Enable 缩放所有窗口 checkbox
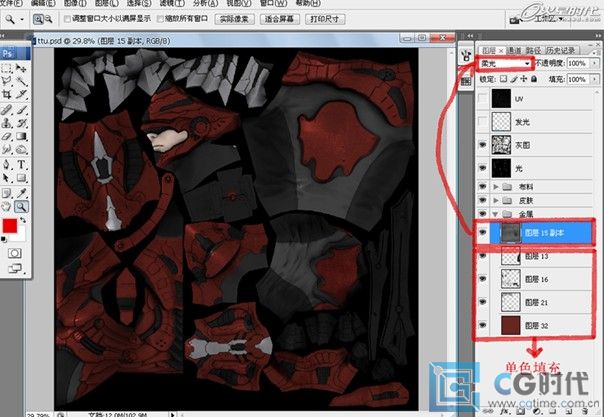This screenshot has width=604, height=417. [160, 19]
